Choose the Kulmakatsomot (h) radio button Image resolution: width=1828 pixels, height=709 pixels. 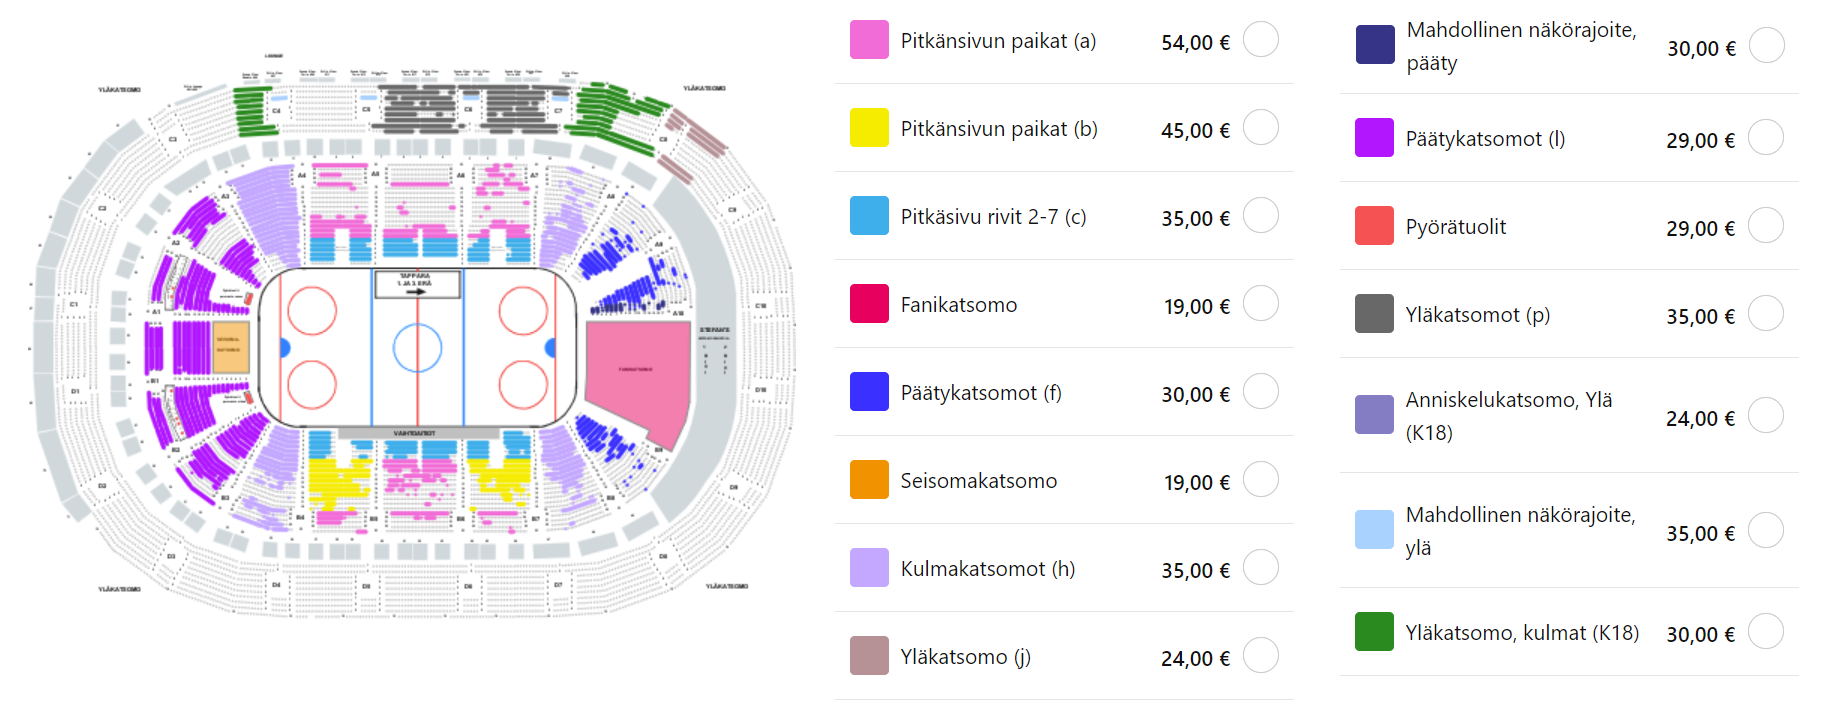click(1260, 568)
